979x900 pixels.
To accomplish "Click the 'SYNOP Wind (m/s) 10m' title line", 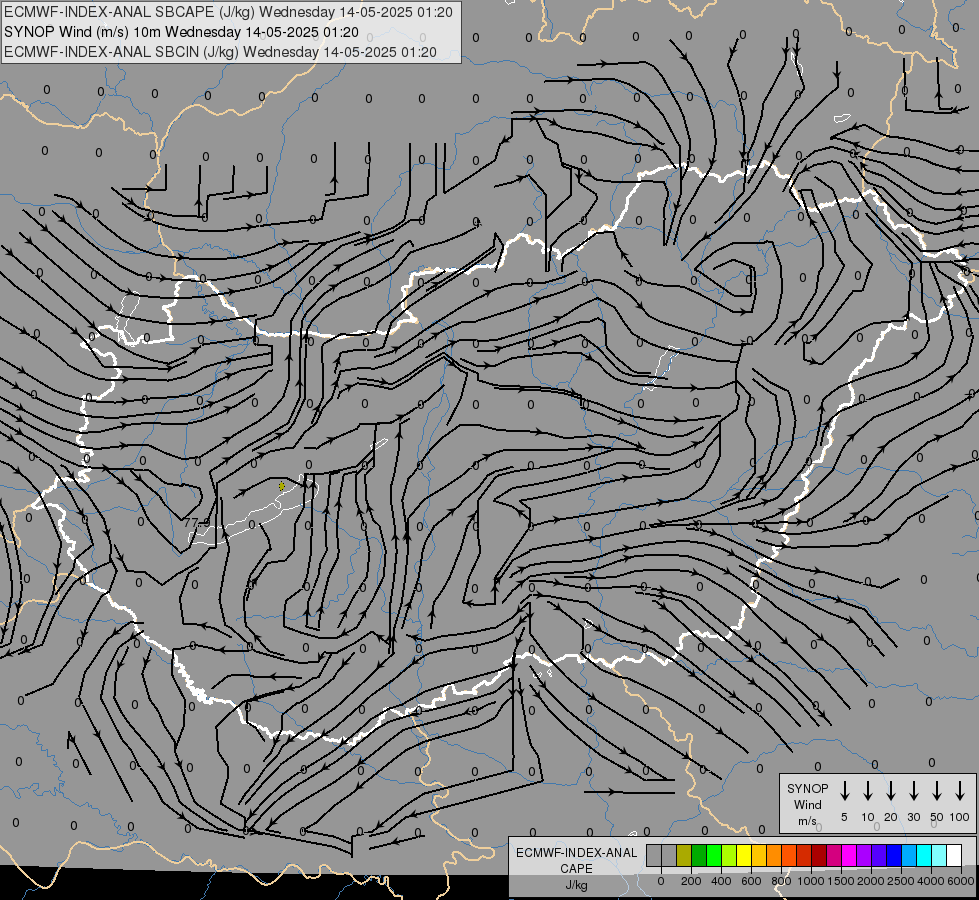I will (181, 32).
